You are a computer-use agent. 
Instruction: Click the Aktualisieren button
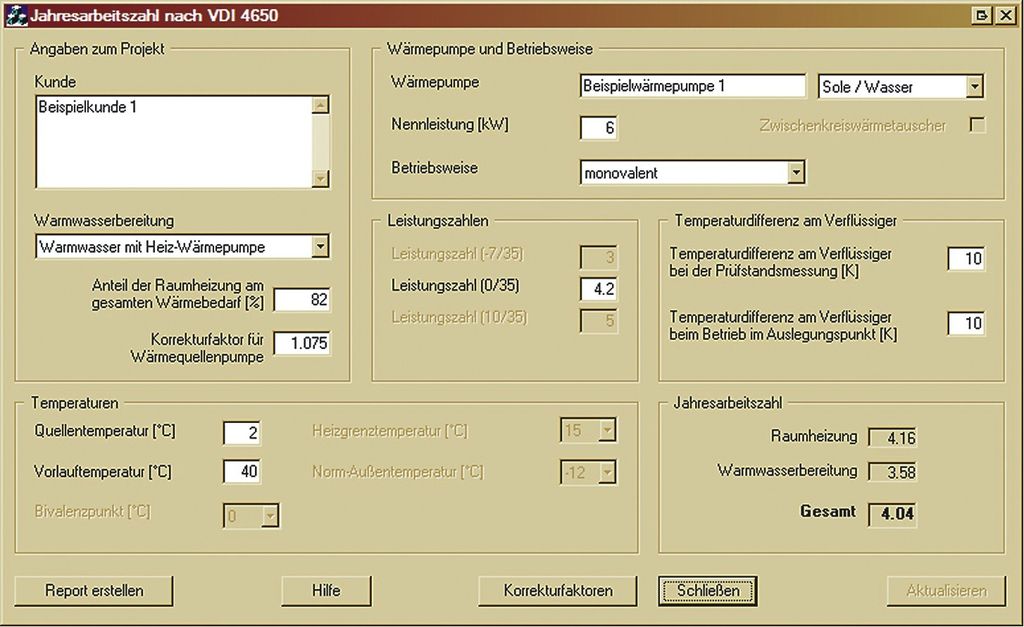(x=946, y=590)
